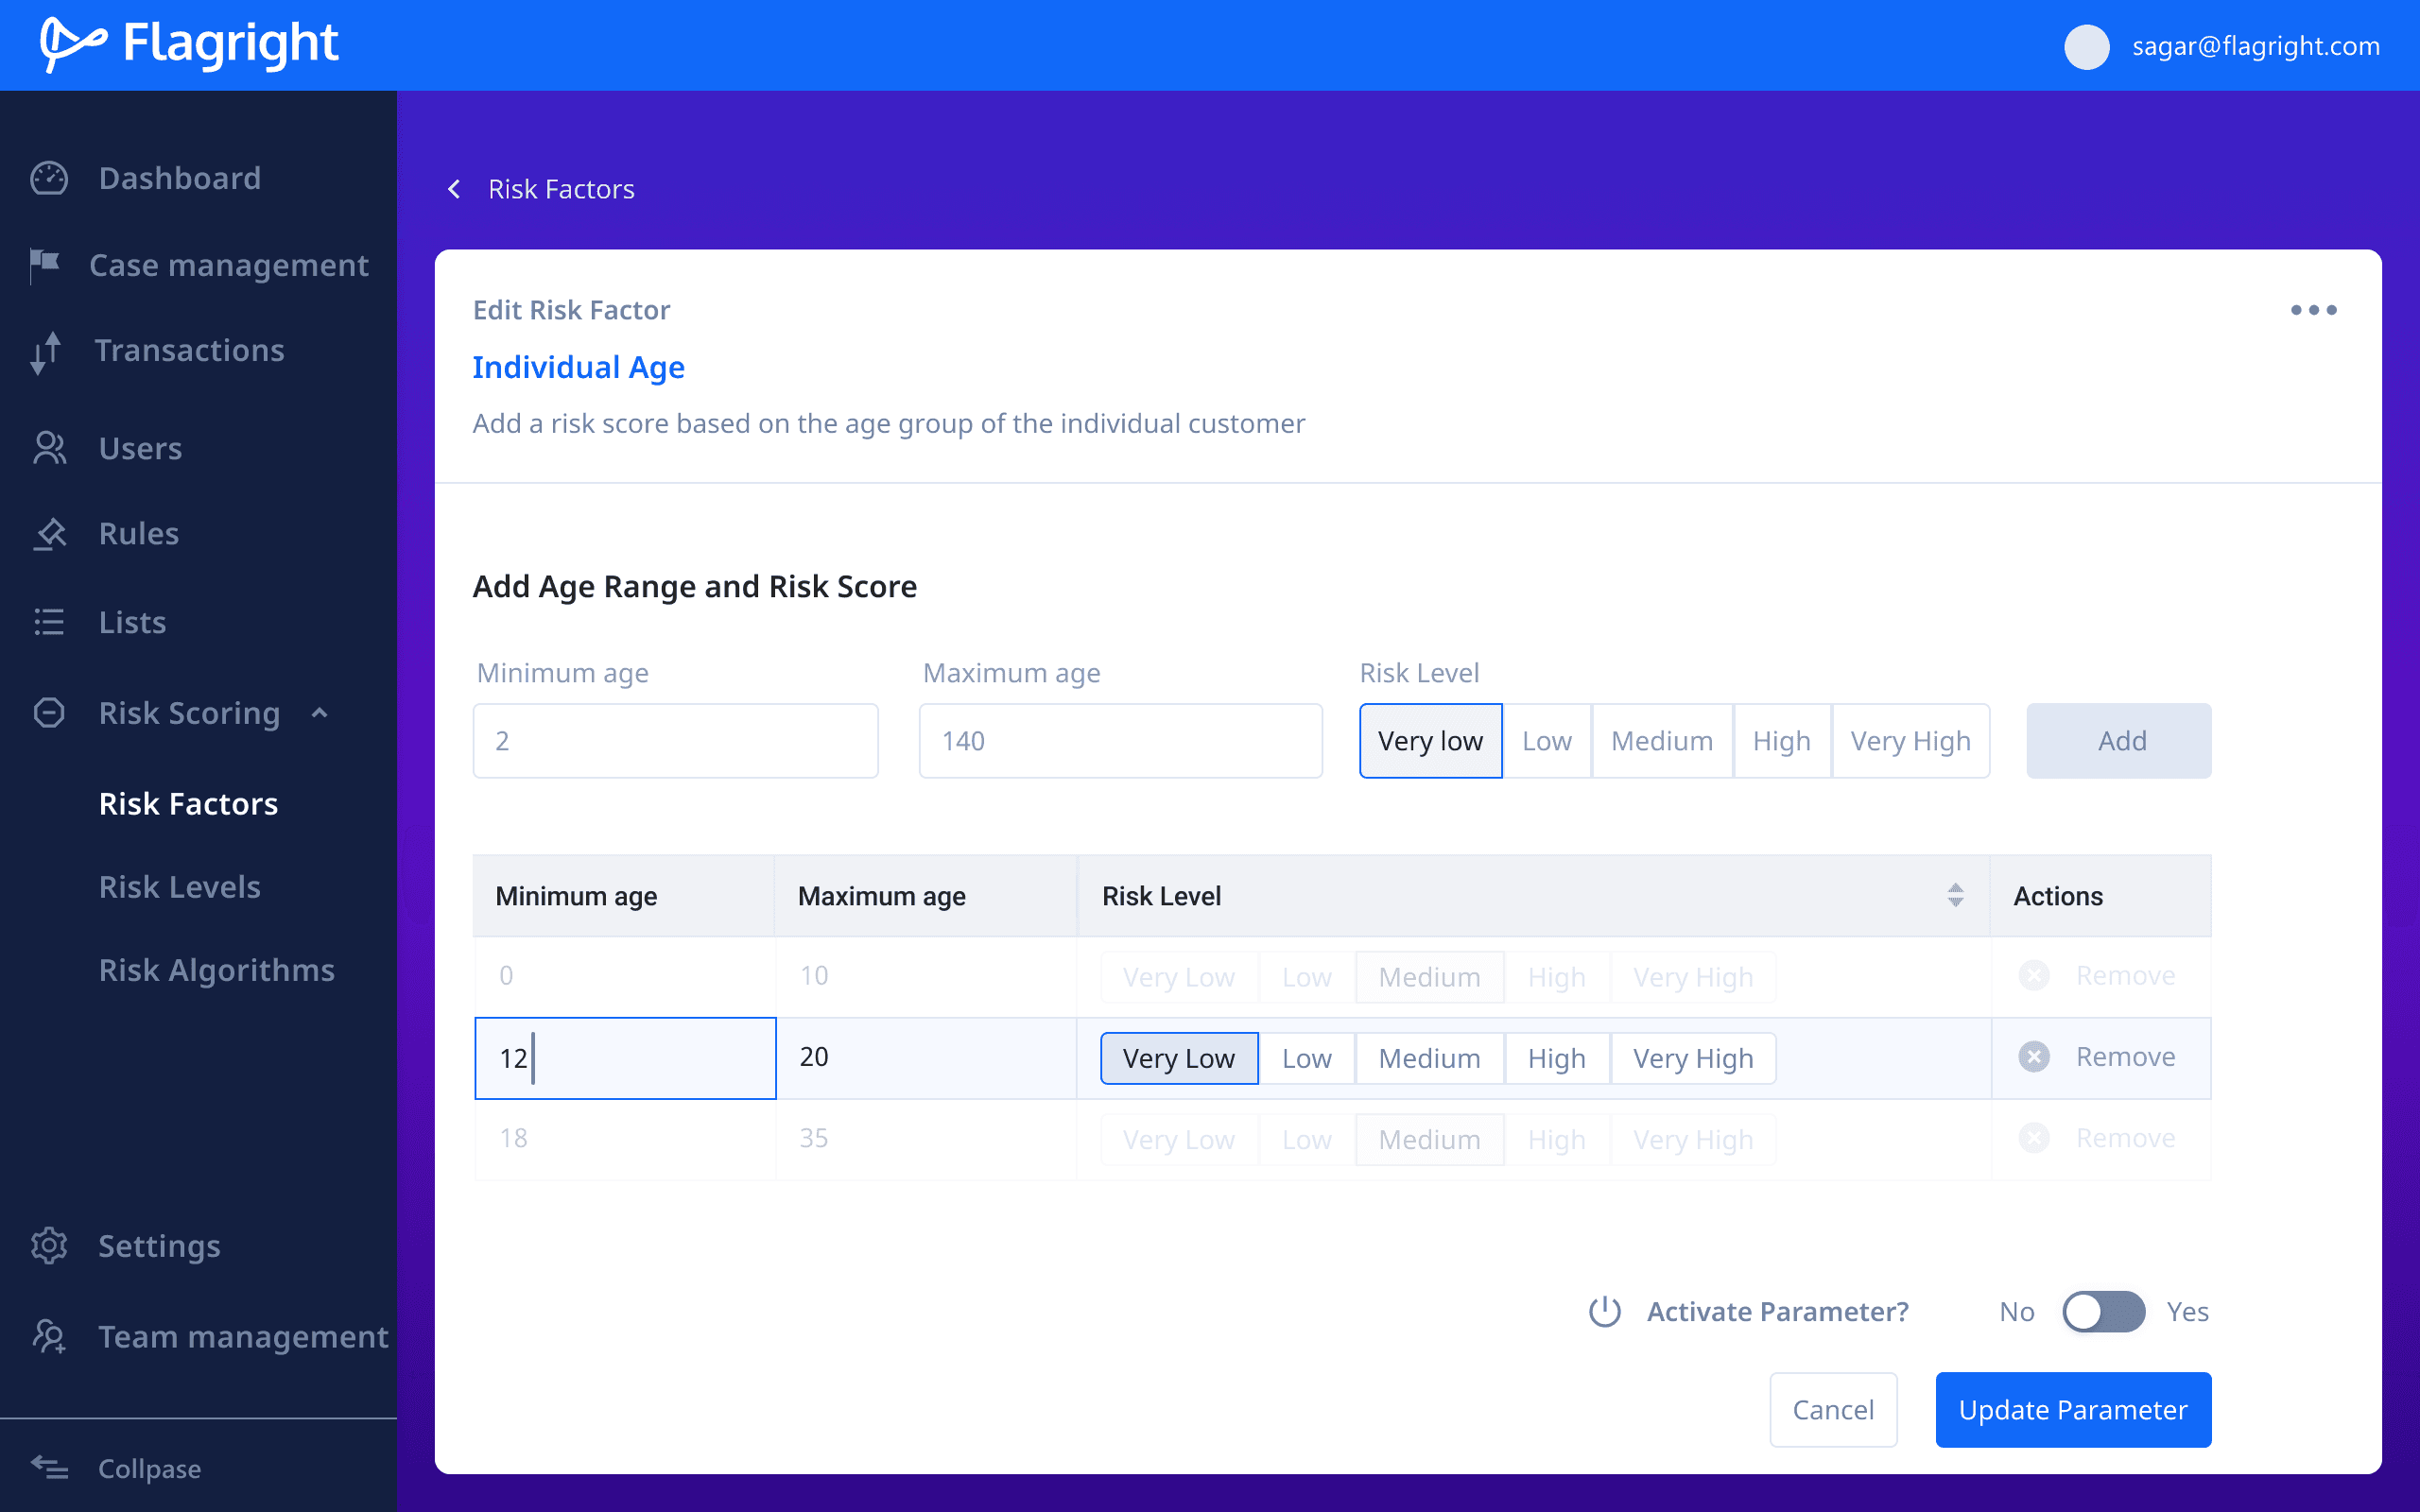Toggle the Activate Parameter switch
2420x1512 pixels.
(2103, 1312)
